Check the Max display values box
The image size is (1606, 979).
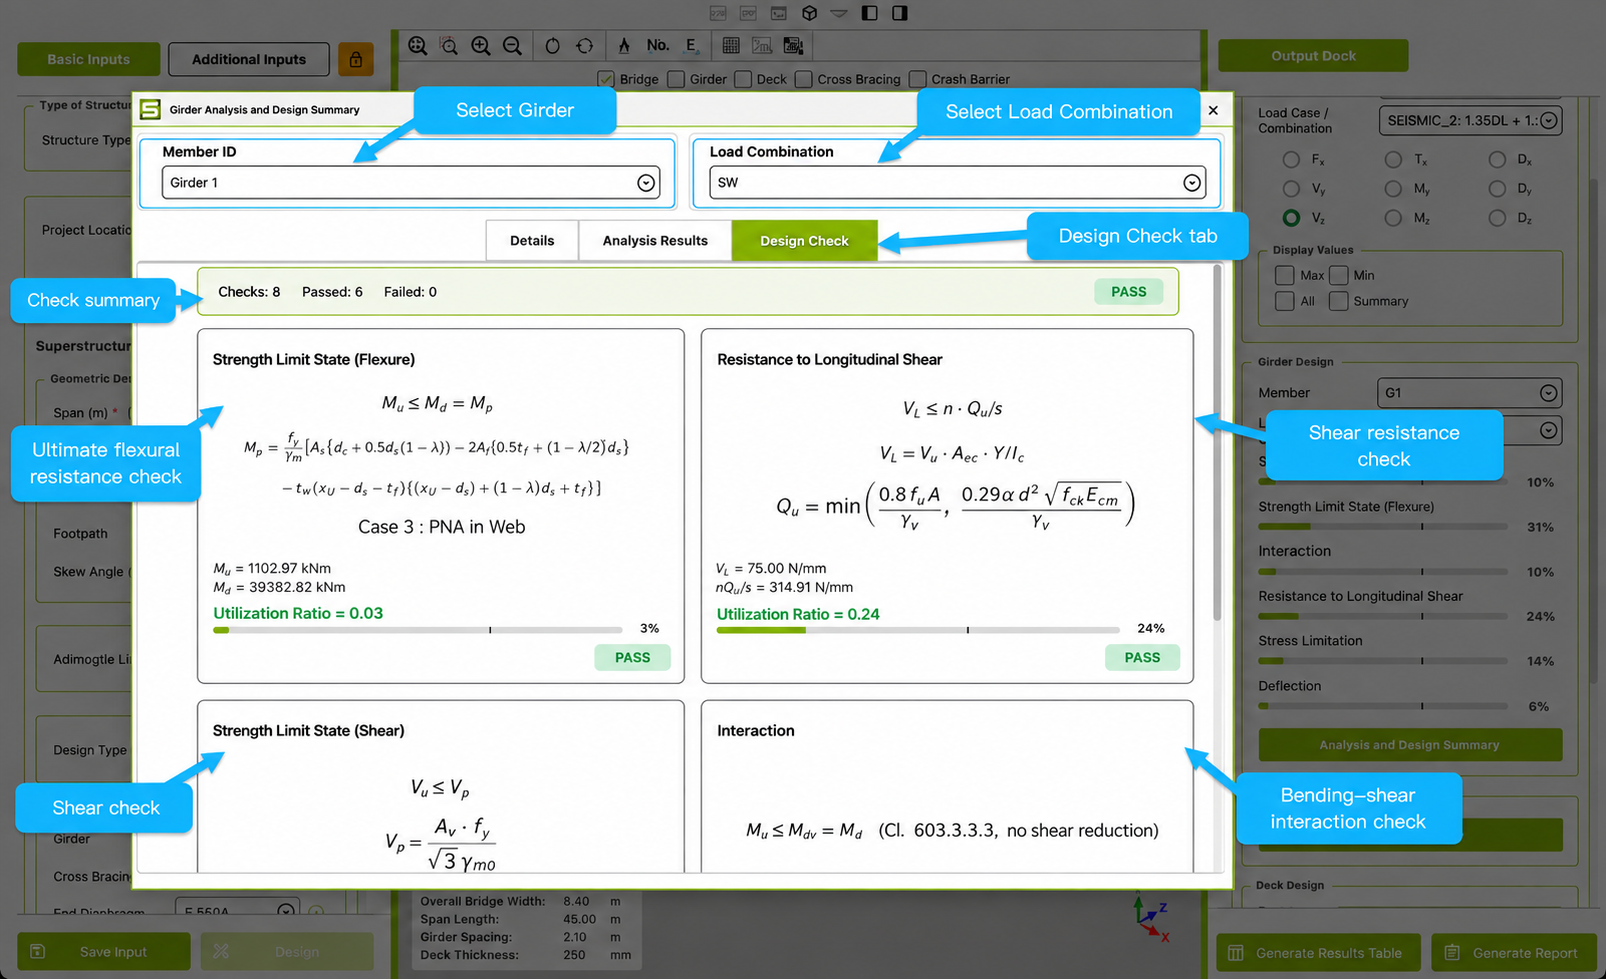[1285, 275]
